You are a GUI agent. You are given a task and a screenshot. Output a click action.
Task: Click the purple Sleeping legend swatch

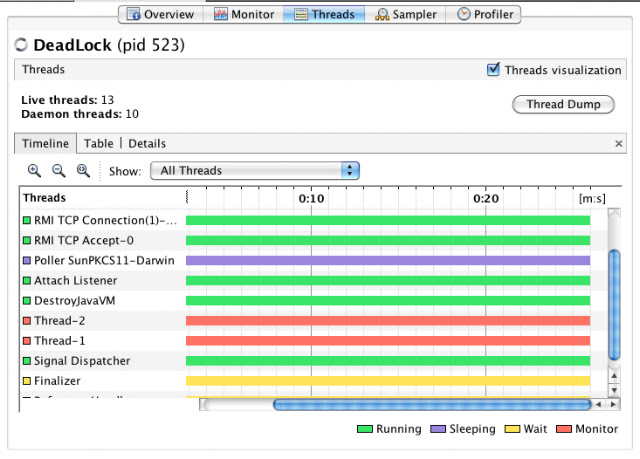click(x=438, y=429)
